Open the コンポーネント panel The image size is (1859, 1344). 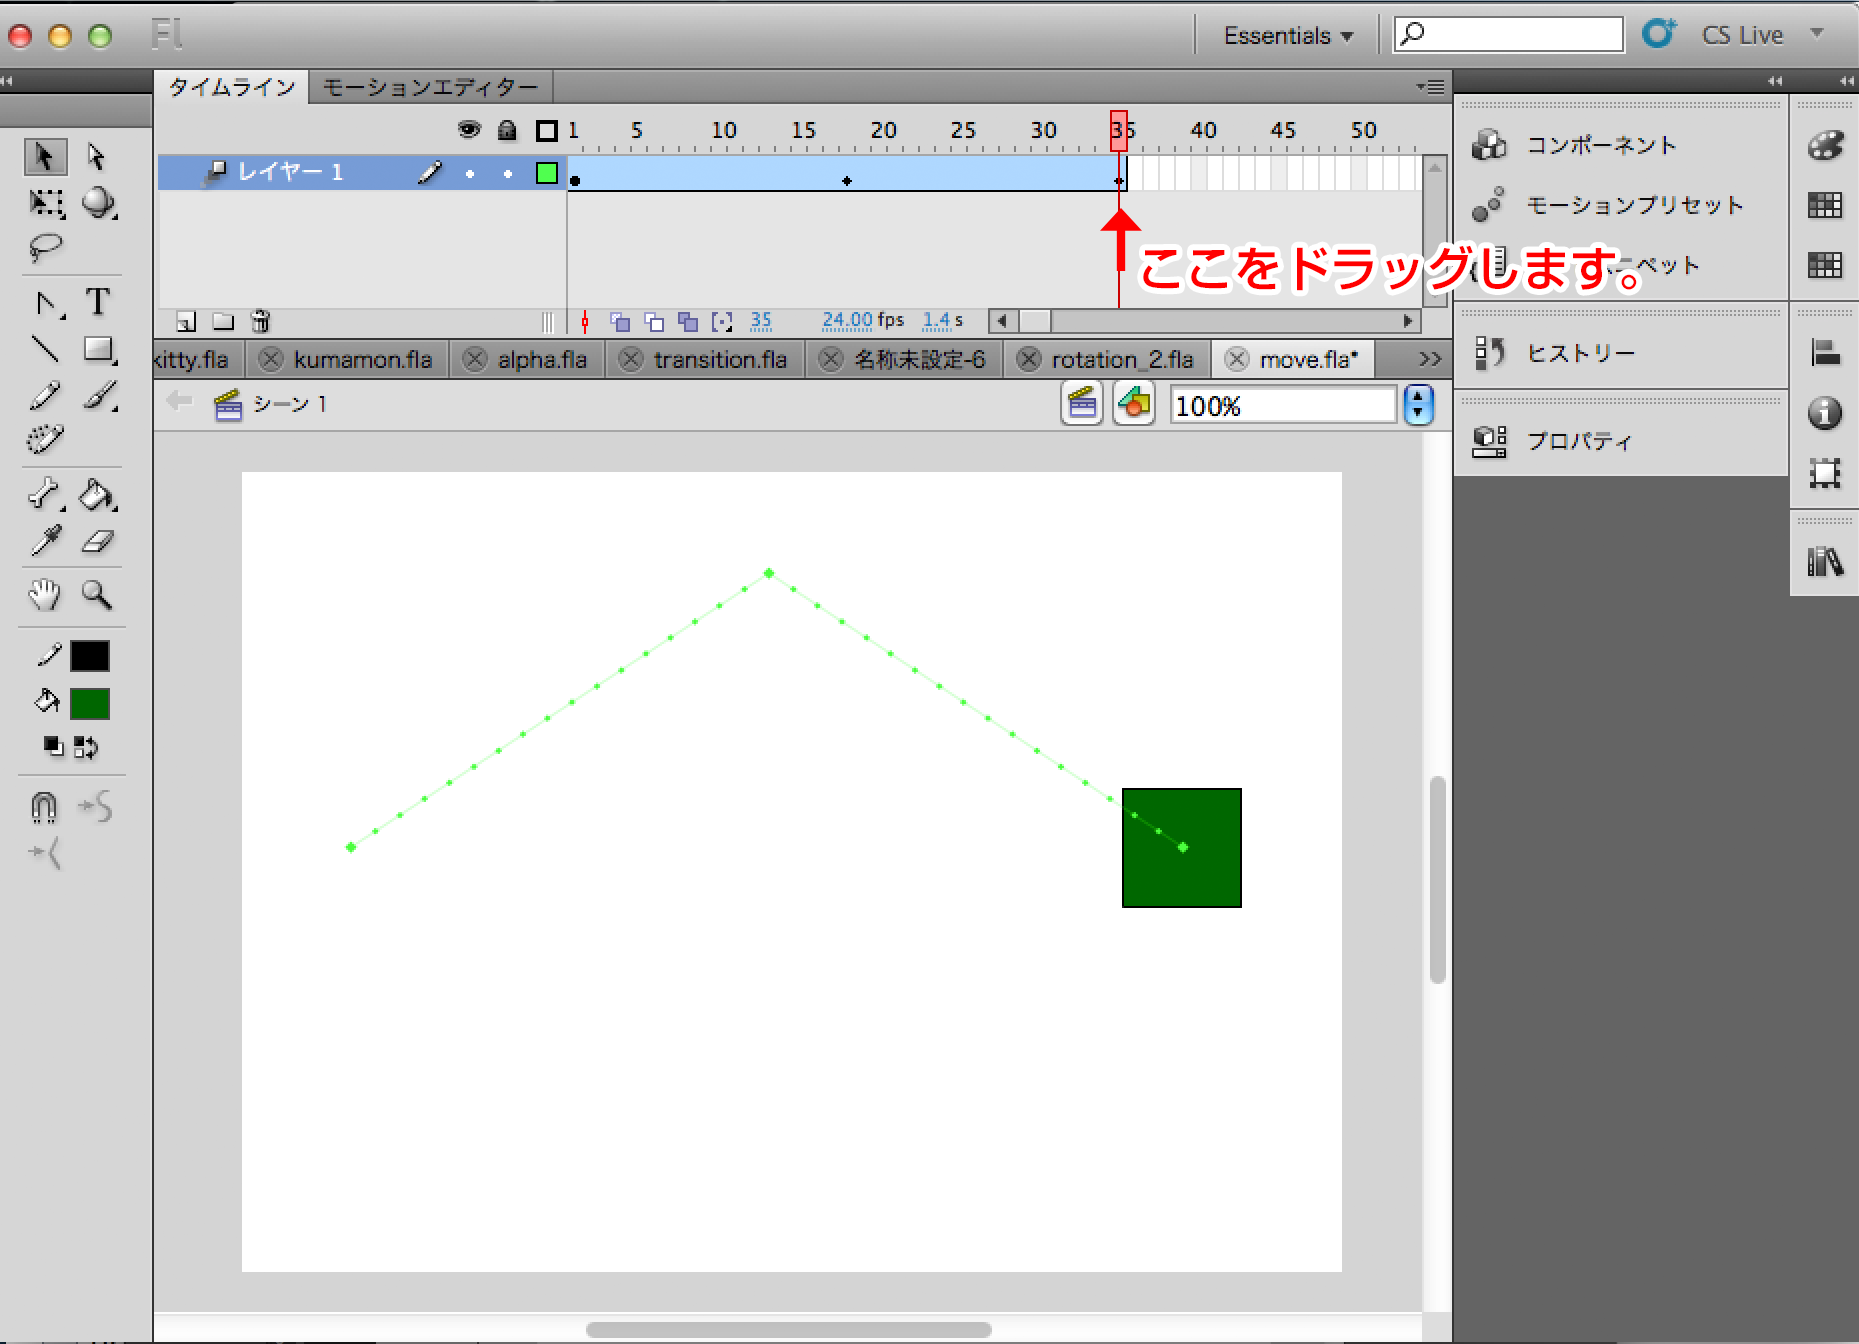click(1600, 146)
